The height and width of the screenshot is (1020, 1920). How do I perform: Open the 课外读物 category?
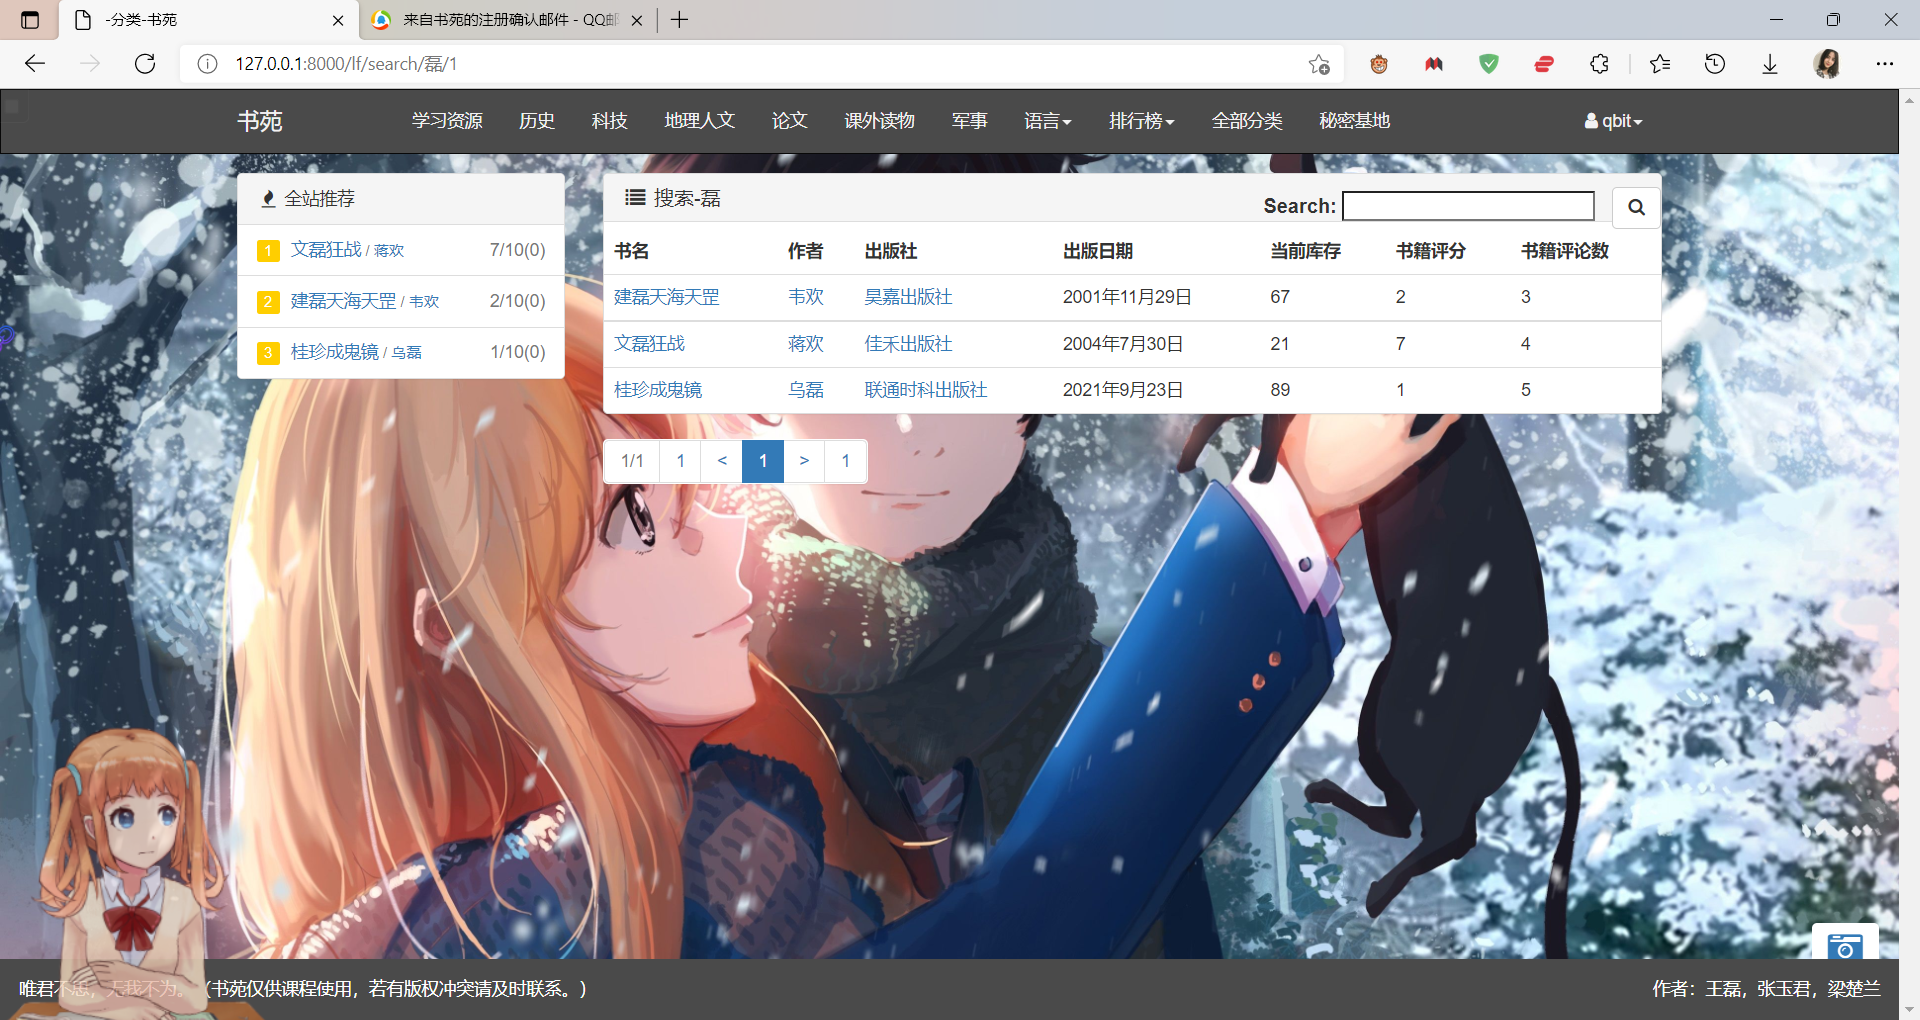[x=879, y=121]
